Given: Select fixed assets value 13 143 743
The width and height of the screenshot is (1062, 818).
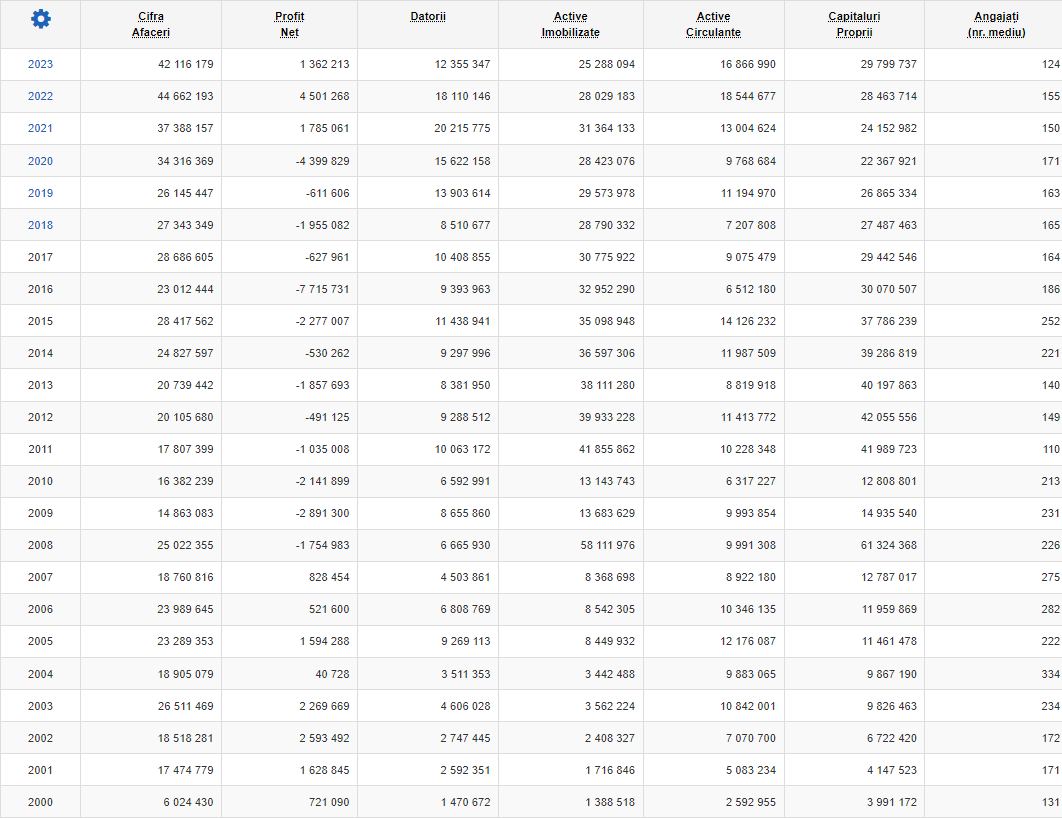Looking at the screenshot, I should coord(607,481).
